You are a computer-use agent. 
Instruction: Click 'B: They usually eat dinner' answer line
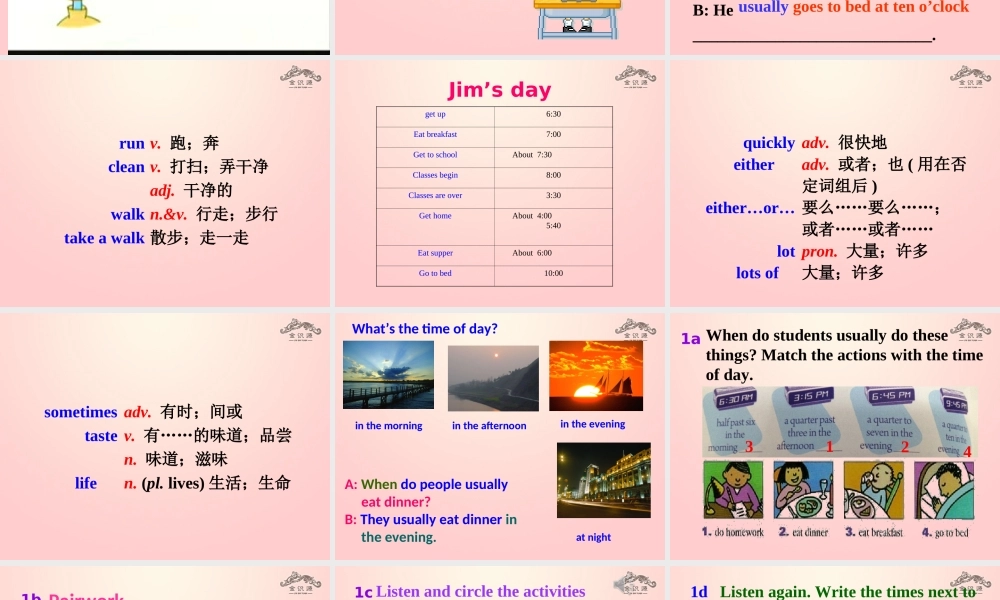point(431,528)
